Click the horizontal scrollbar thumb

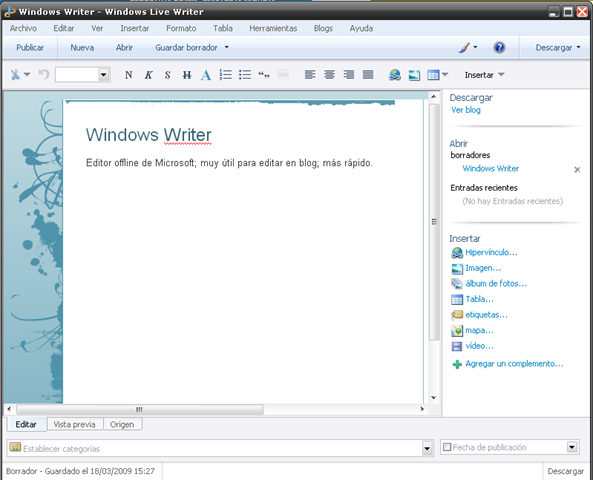tap(140, 409)
